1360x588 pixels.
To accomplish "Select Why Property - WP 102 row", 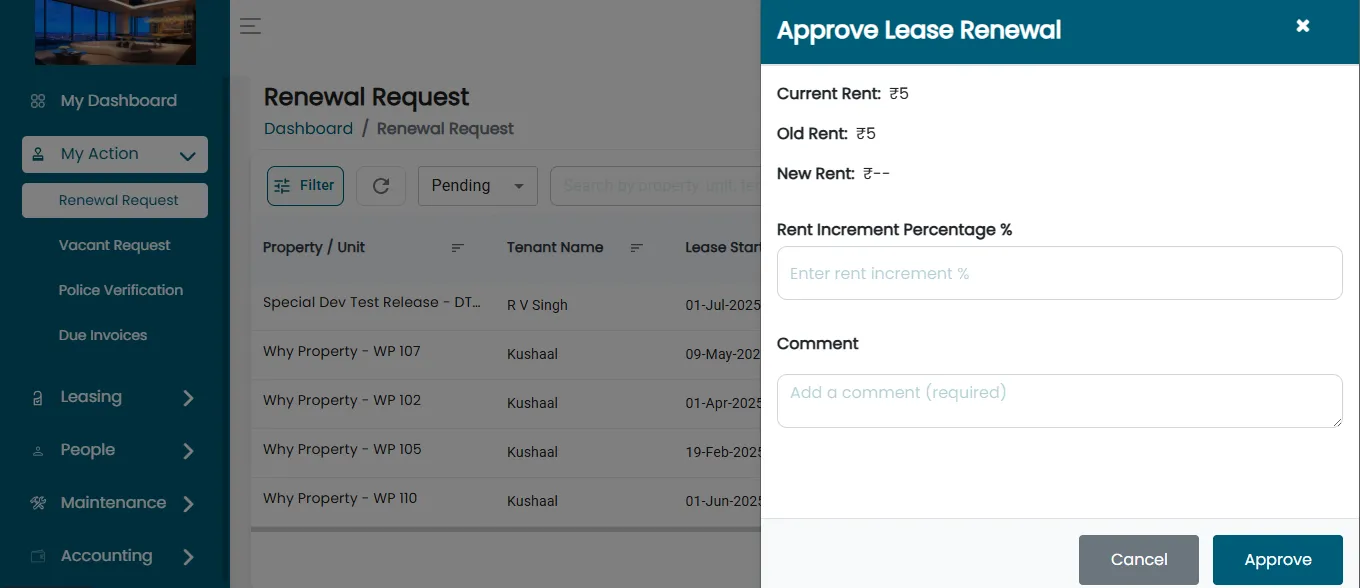I will [x=506, y=402].
